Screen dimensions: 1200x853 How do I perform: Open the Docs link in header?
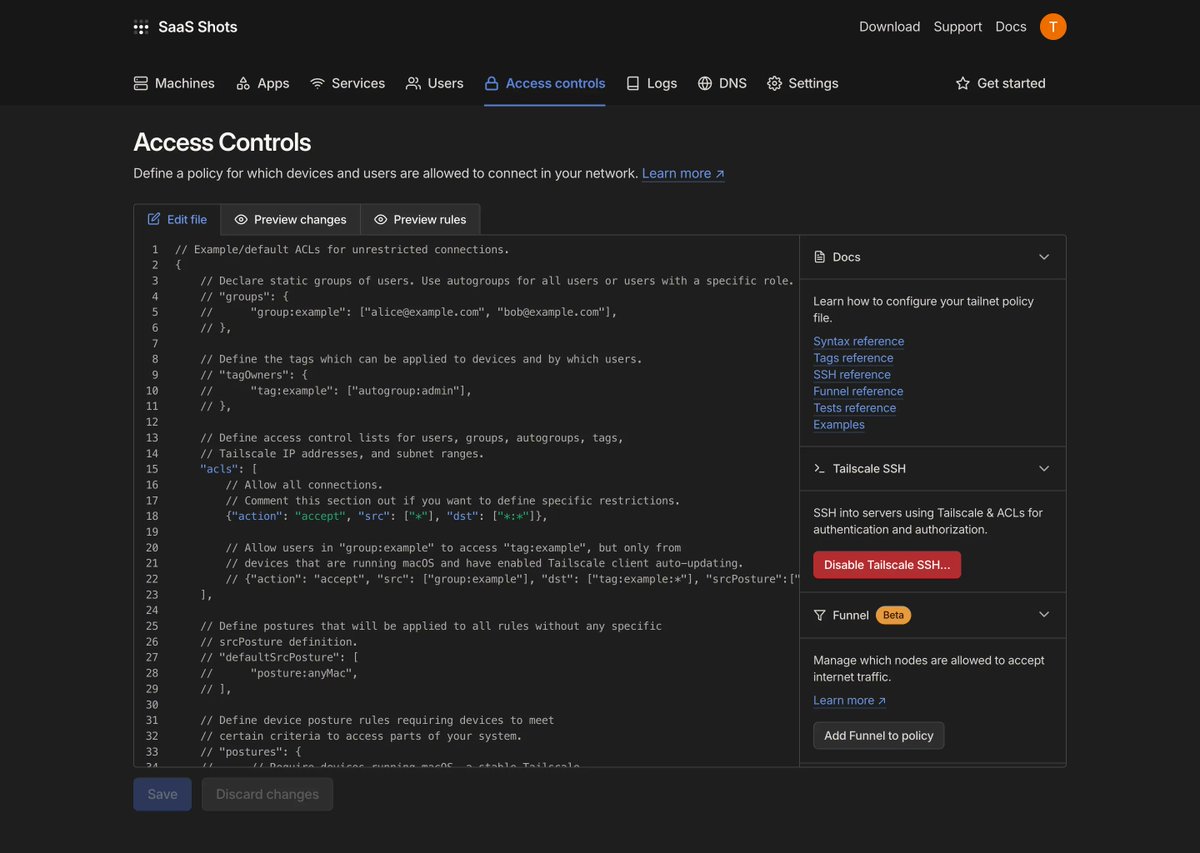pyautogui.click(x=1010, y=27)
